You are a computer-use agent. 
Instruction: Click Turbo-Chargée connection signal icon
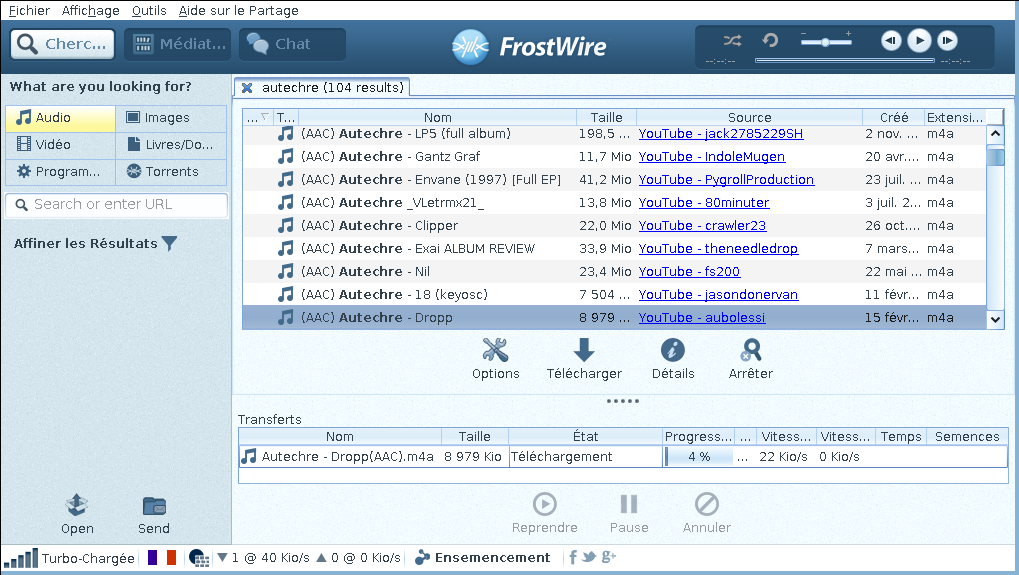pyautogui.click(x=21, y=558)
